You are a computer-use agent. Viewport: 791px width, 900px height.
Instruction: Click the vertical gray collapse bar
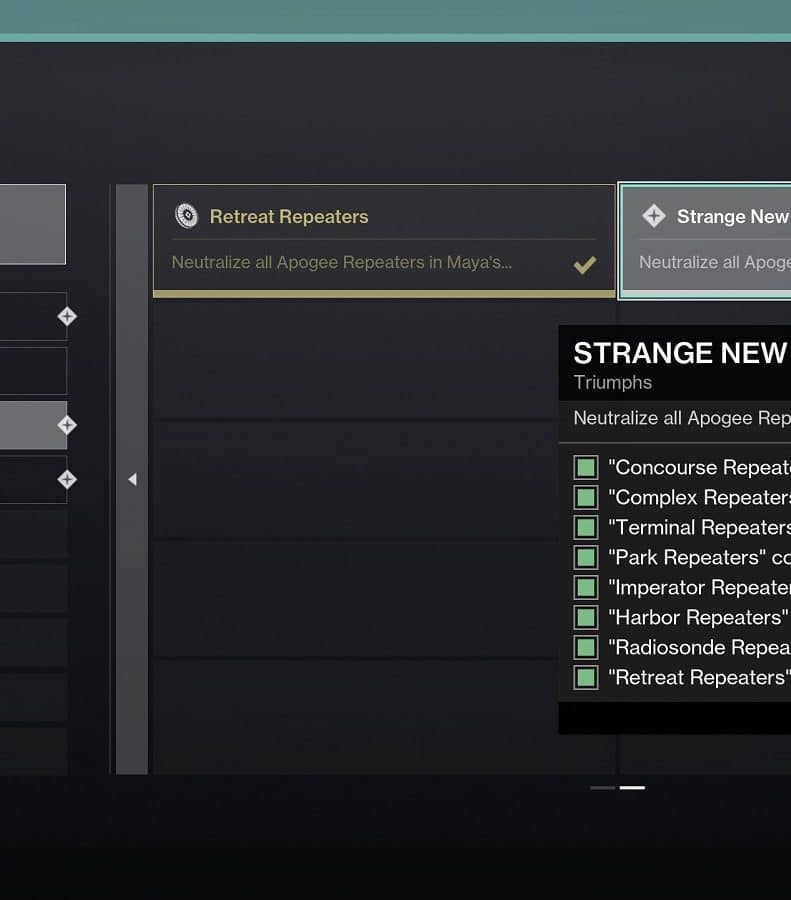coord(132,479)
